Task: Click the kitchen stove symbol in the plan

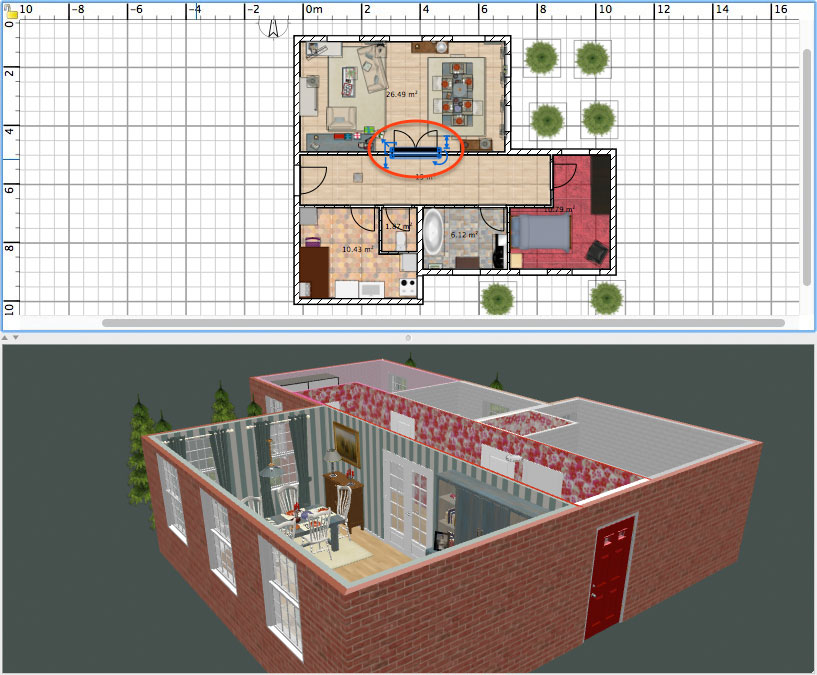Action: pyautogui.click(x=407, y=285)
